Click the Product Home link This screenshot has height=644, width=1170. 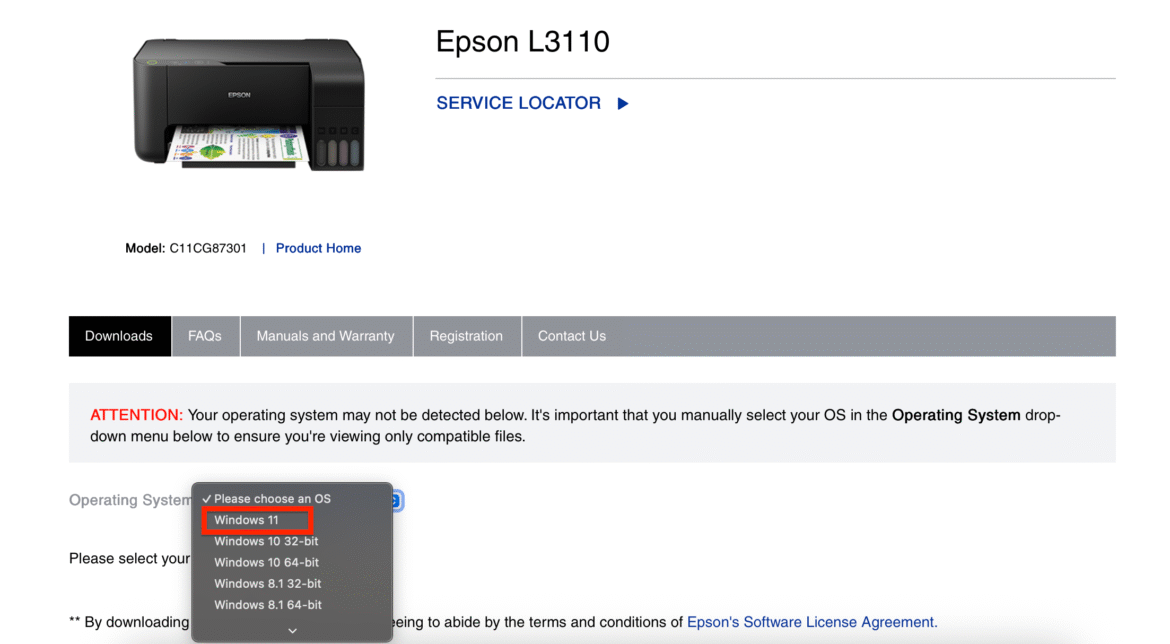(318, 248)
